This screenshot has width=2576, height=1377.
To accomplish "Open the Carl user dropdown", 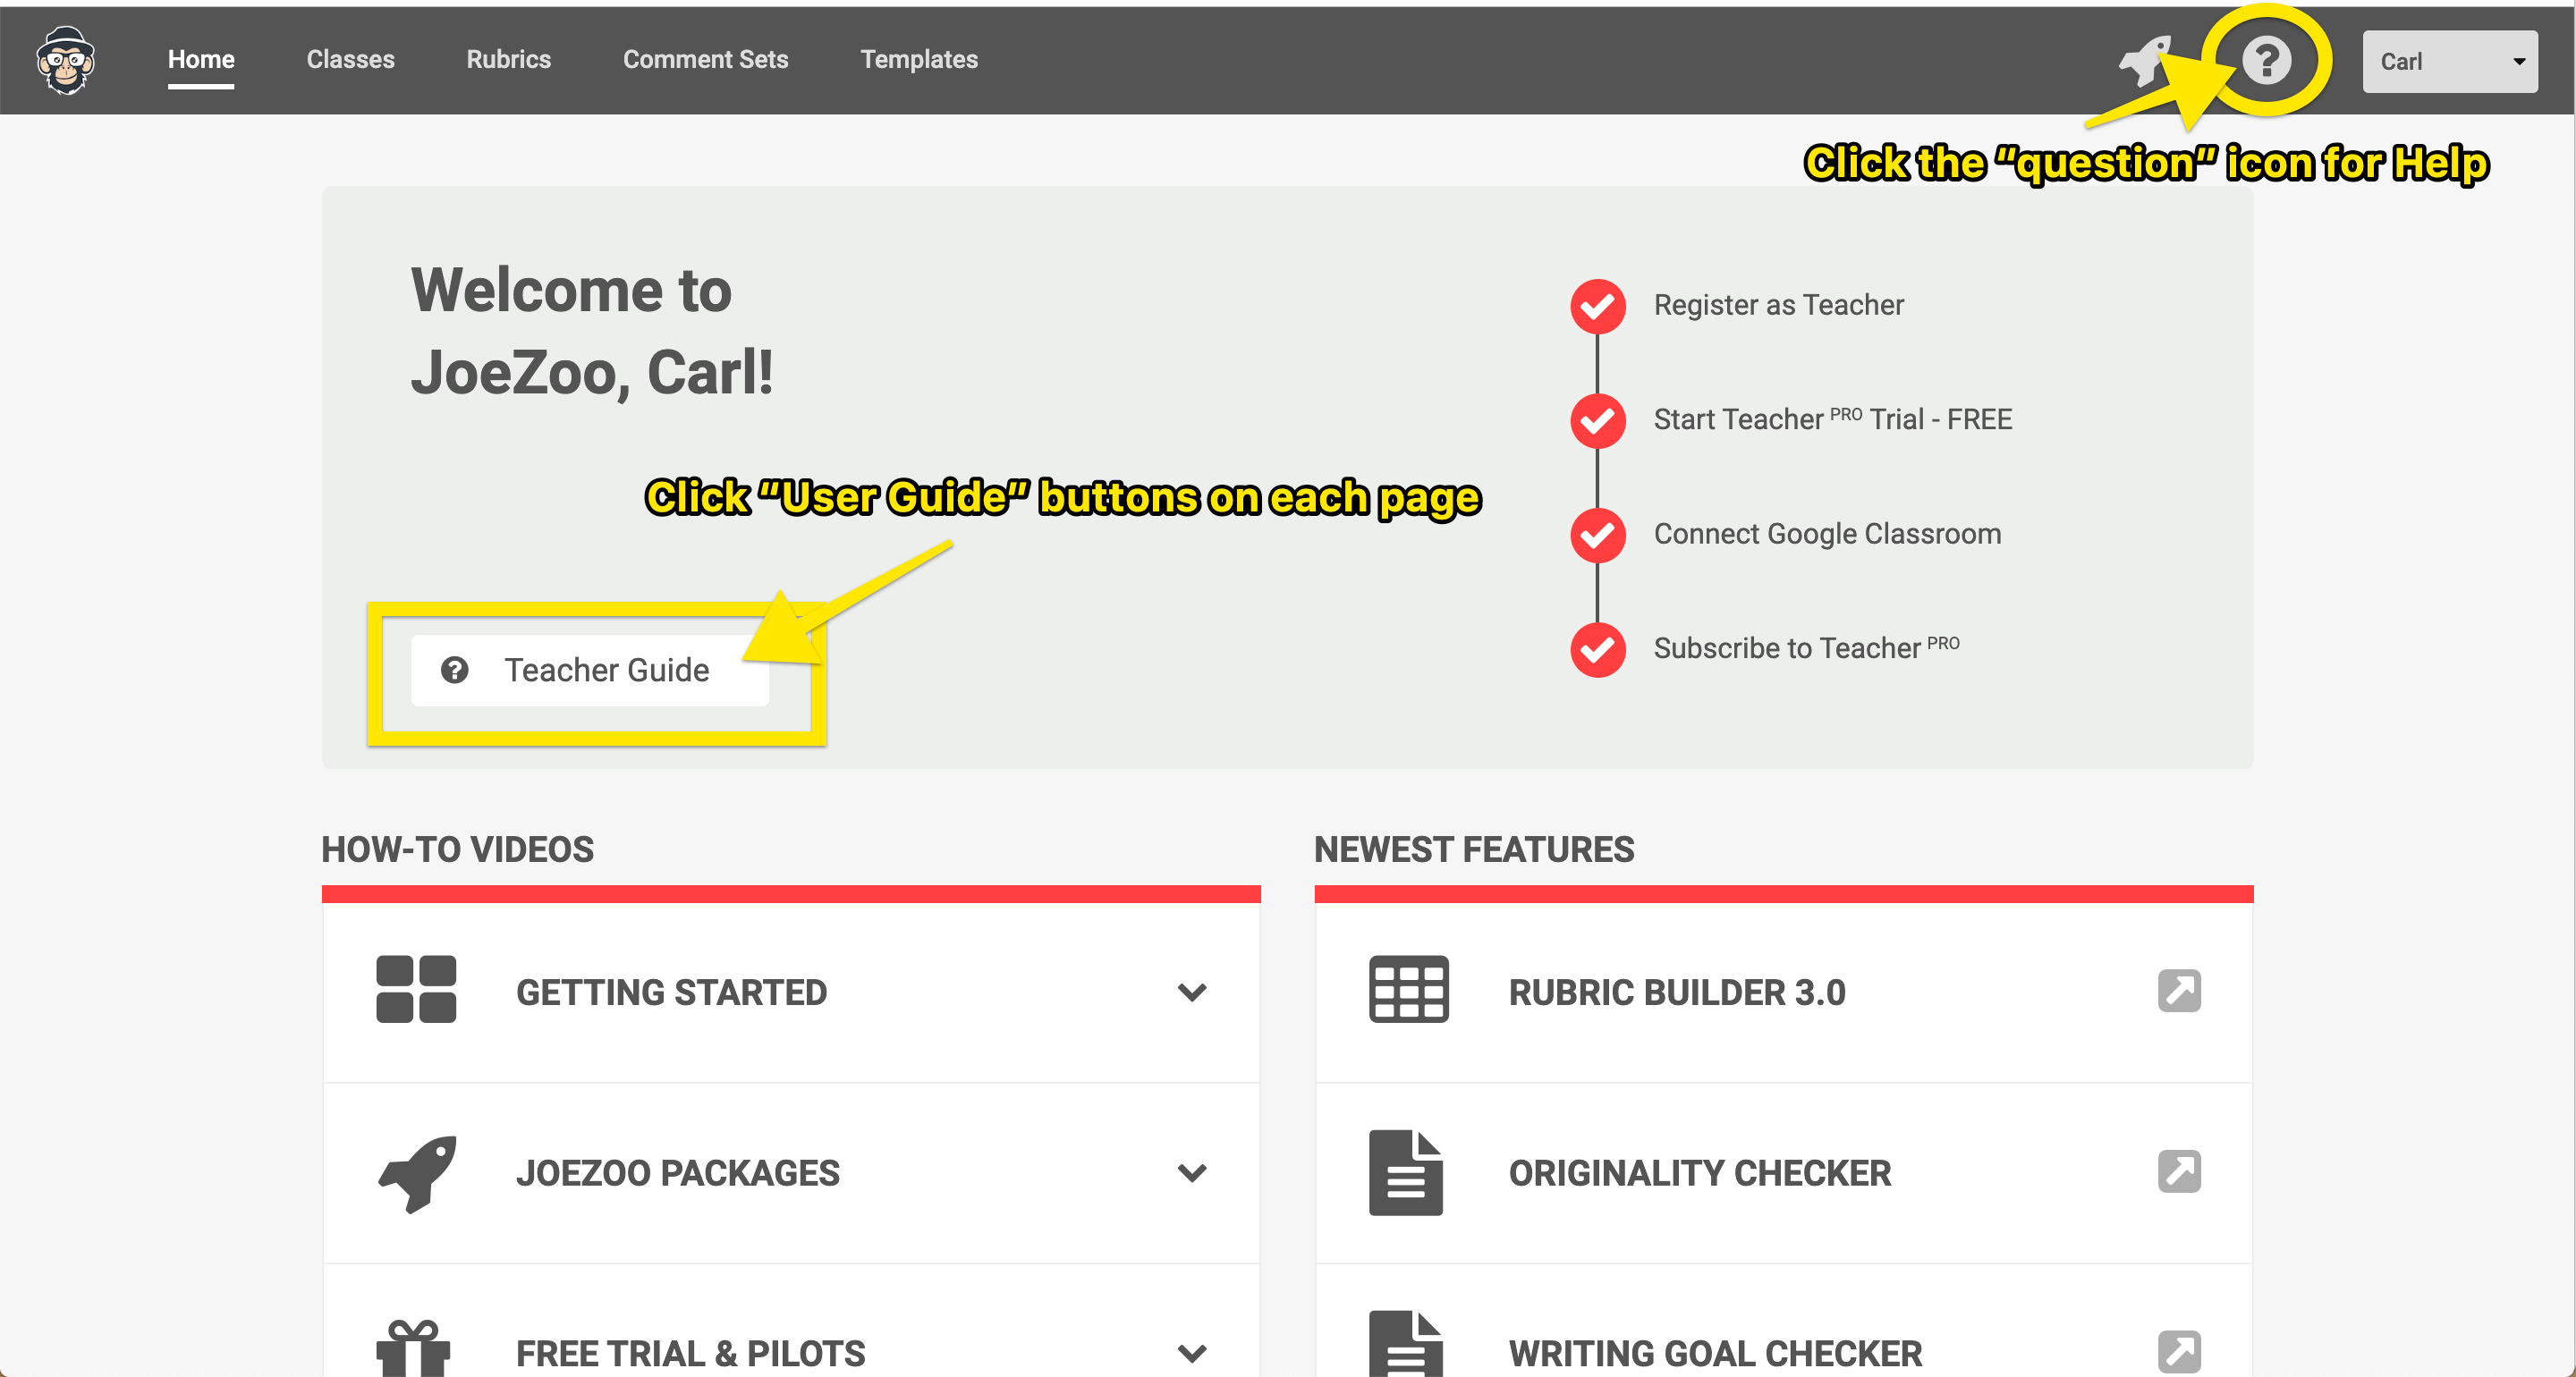I will [x=2449, y=62].
